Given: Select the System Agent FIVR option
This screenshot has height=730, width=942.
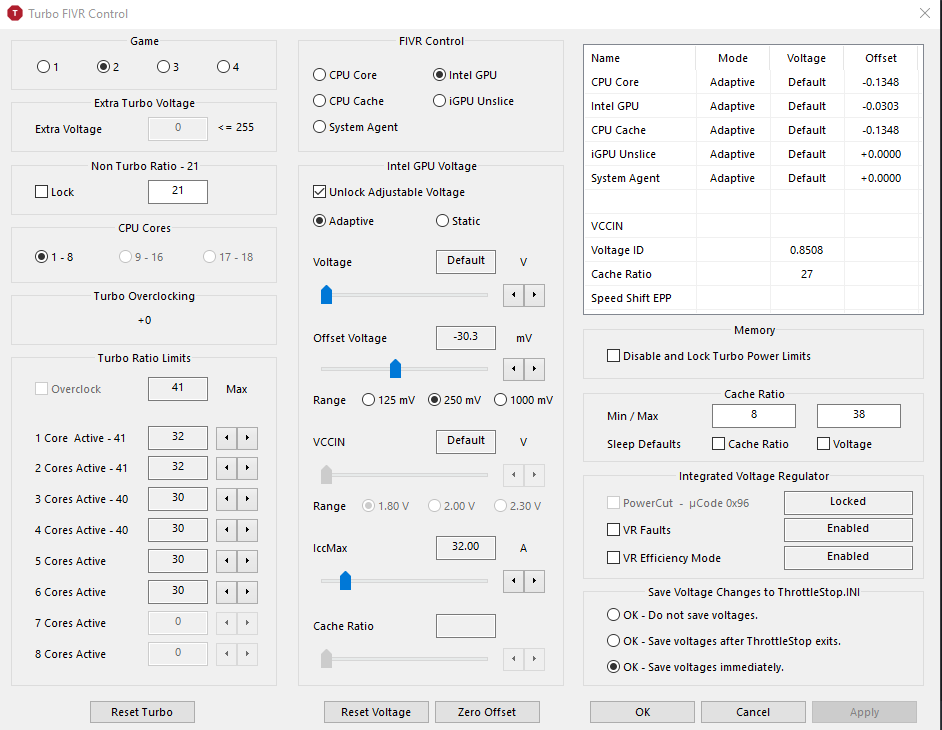Looking at the screenshot, I should pyautogui.click(x=320, y=127).
